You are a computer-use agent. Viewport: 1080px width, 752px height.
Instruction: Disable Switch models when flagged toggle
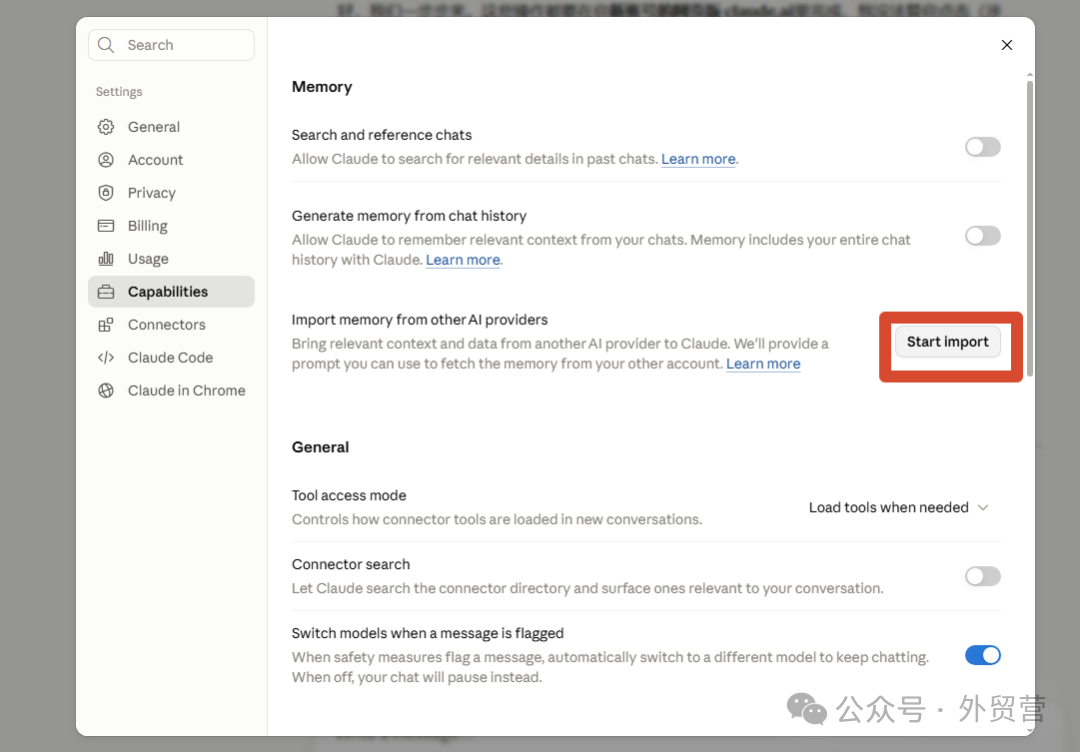(982, 655)
